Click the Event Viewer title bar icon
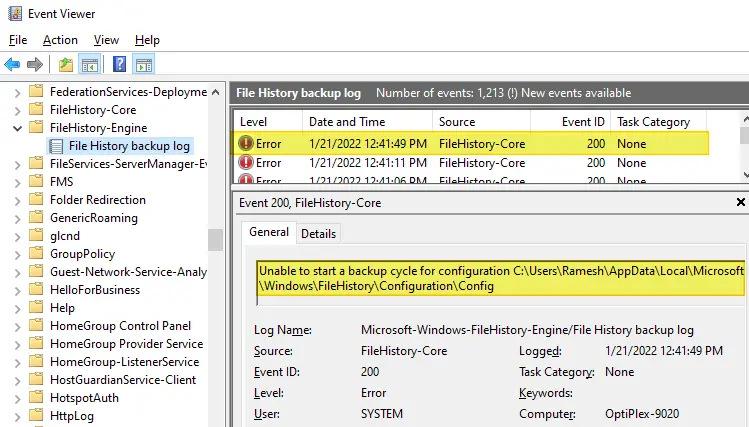 (x=15, y=14)
